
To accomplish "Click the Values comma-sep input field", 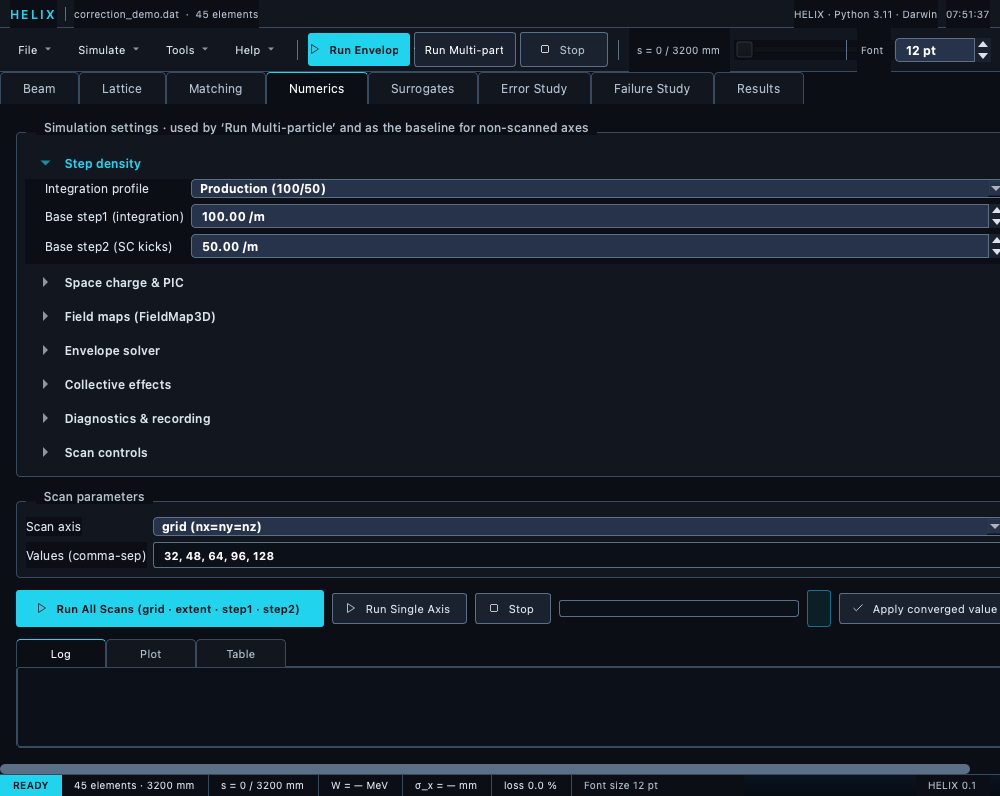I will tap(577, 556).
